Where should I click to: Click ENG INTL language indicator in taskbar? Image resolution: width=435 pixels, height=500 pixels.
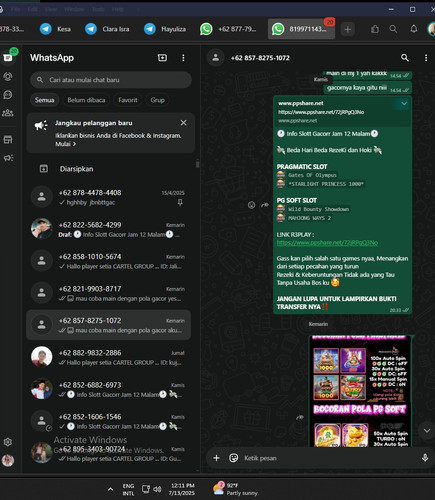(x=128, y=489)
